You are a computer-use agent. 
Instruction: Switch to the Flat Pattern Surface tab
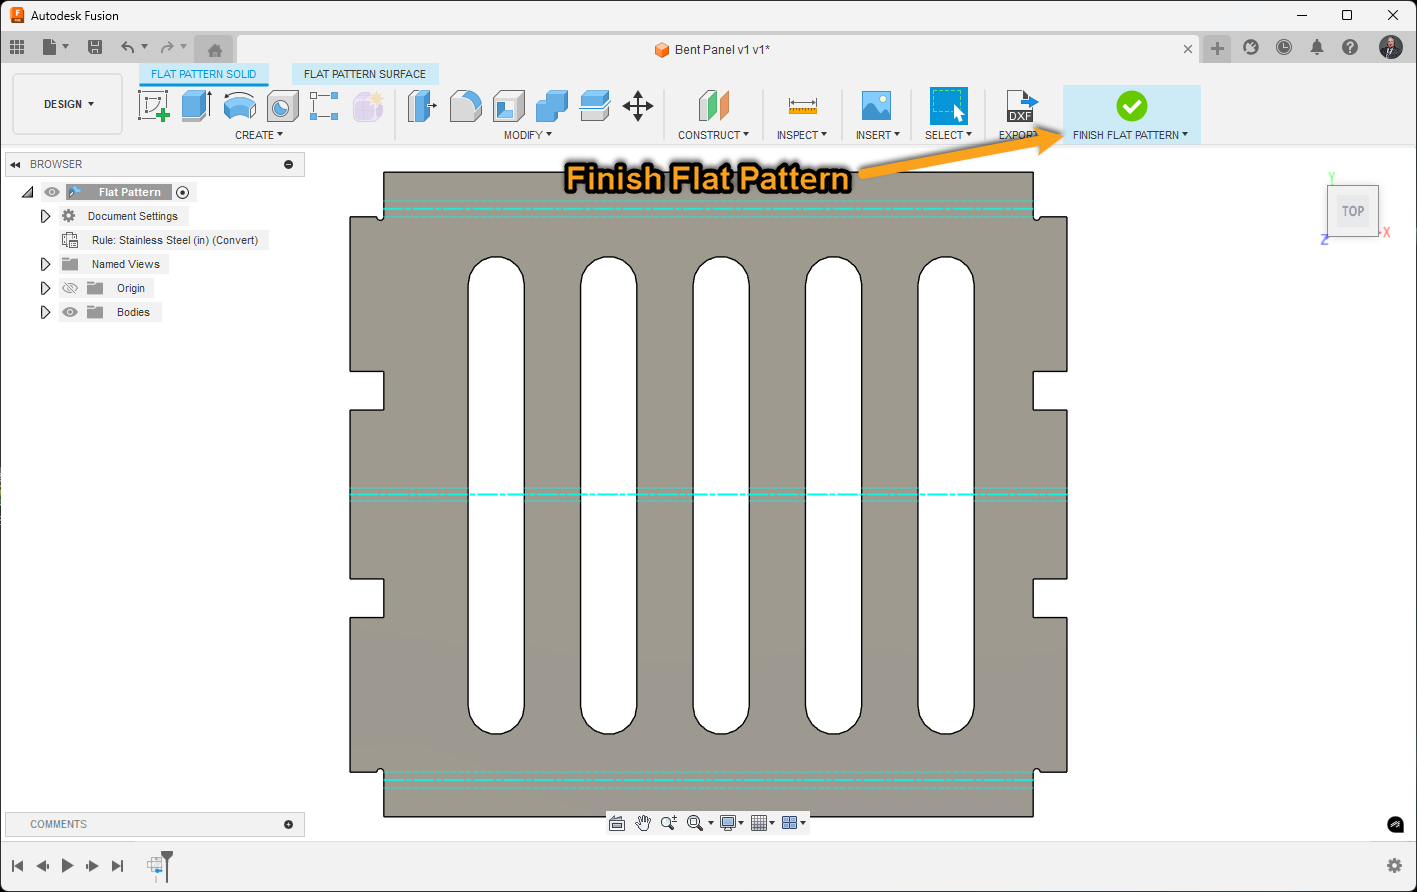(364, 73)
